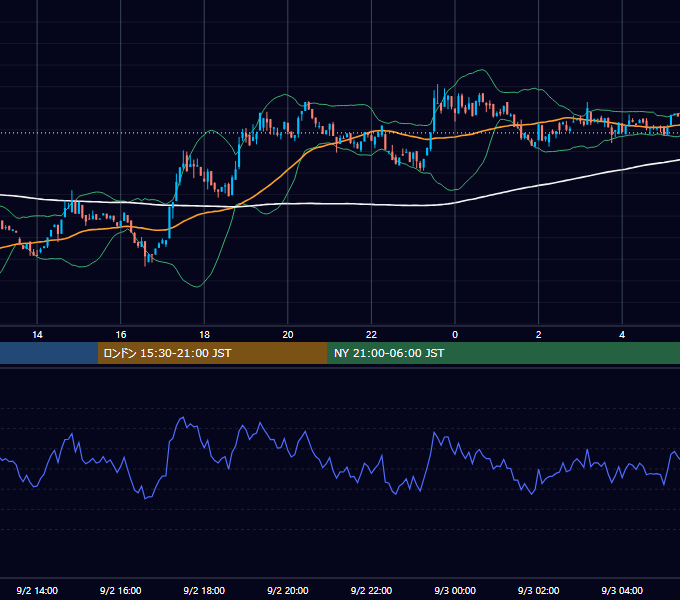Select the 18 hour label on chart axis
Screen dimensions: 680x600
tap(204, 335)
